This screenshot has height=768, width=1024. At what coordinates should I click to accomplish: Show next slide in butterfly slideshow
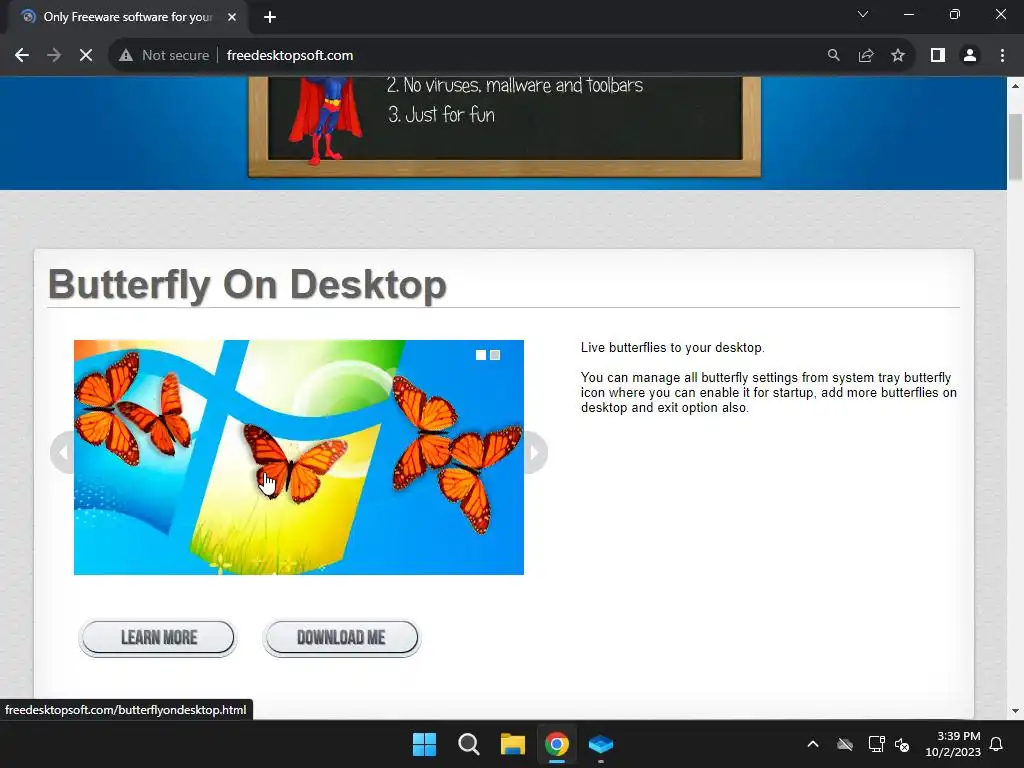[x=536, y=452]
